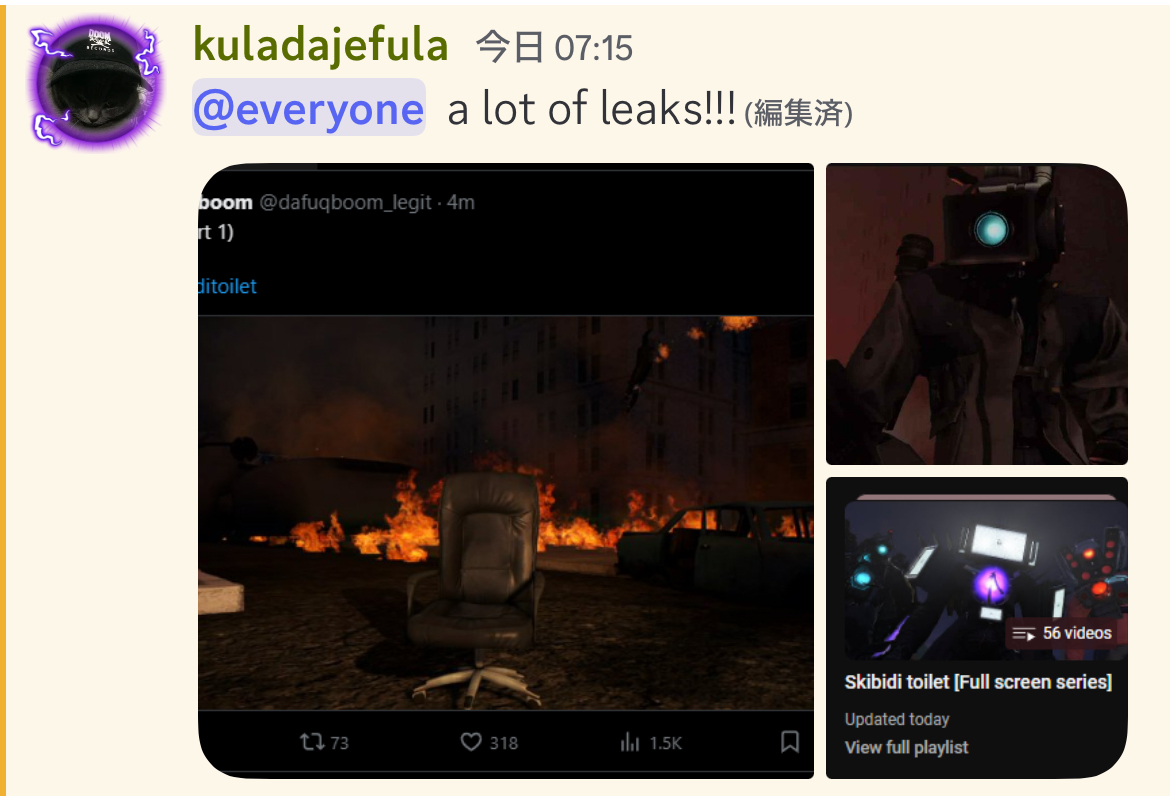Click View full playlist link

pyautogui.click(x=907, y=747)
